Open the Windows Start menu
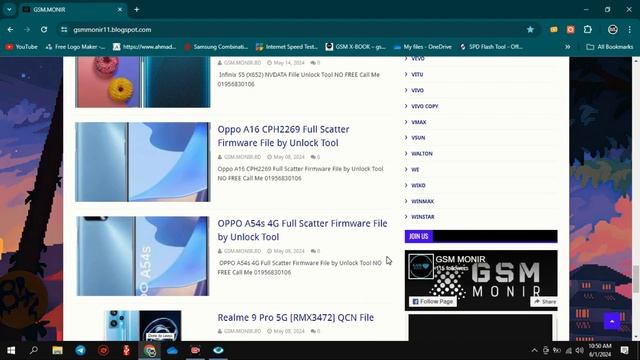Screen dimensions: 640x360 (x=11, y=350)
